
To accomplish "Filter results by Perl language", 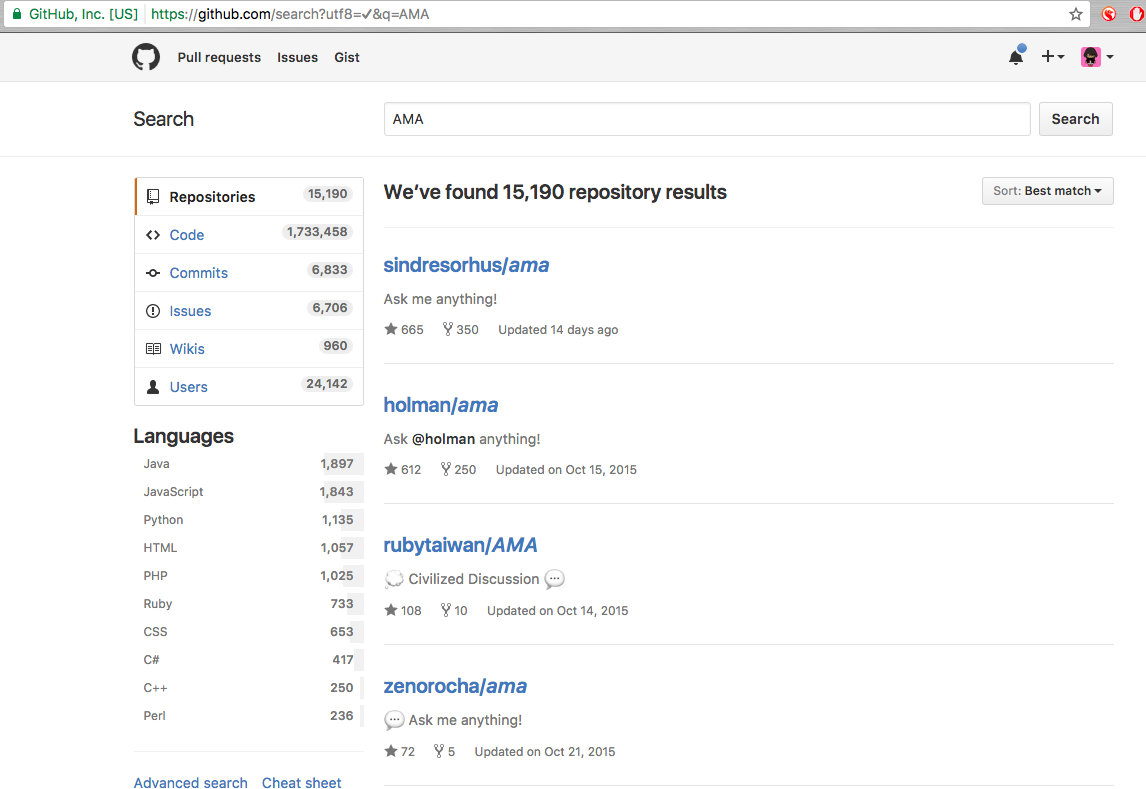I will click(x=248, y=716).
